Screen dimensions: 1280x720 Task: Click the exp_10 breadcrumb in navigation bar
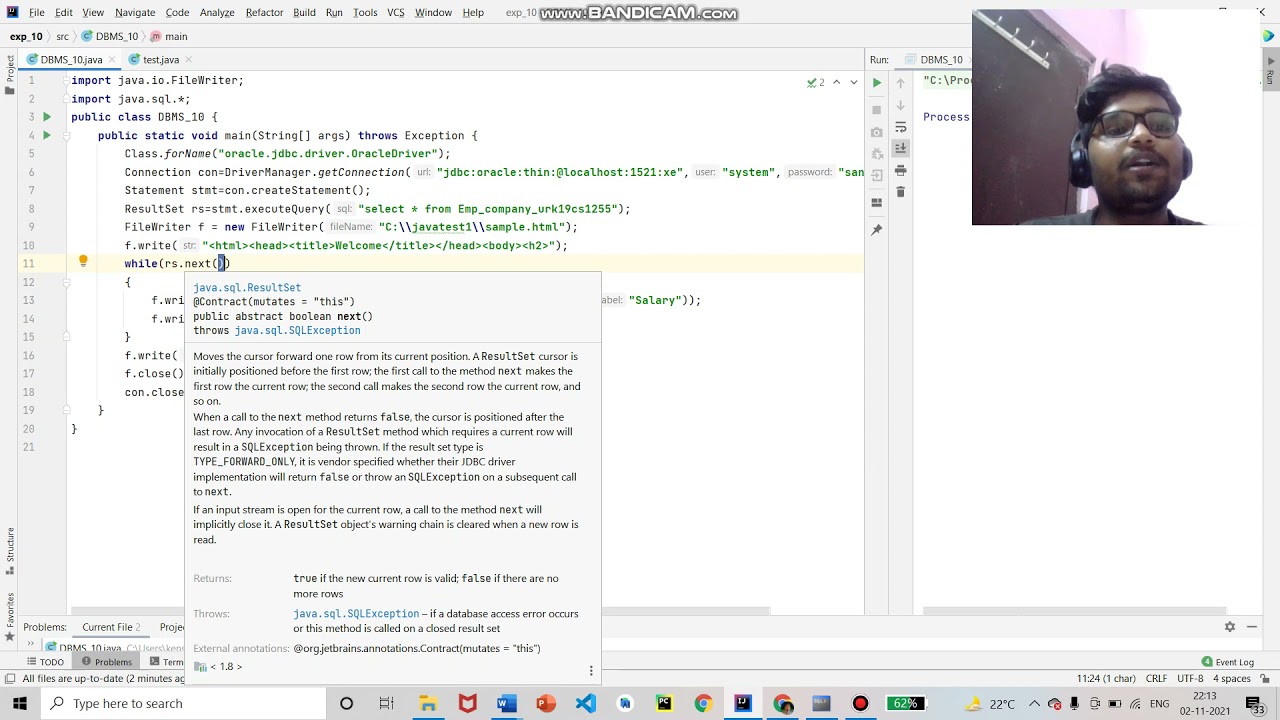click(26, 36)
